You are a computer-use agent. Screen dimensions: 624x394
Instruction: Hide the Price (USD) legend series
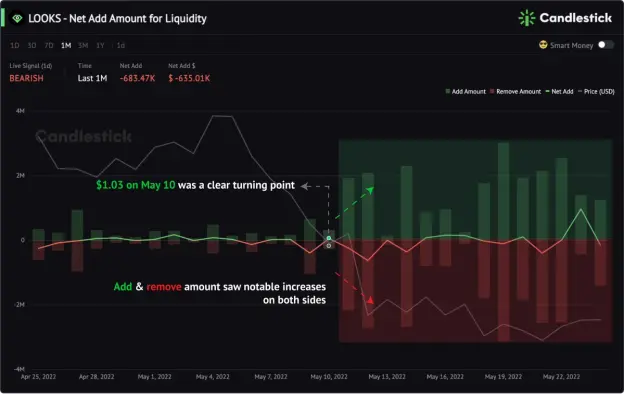pyautogui.click(x=596, y=92)
